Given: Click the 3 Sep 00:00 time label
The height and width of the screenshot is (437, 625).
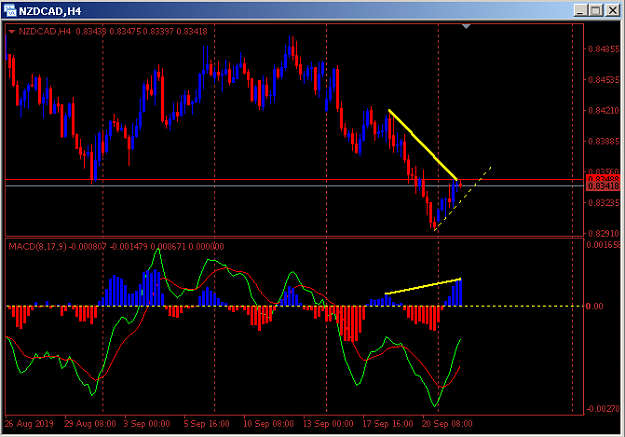Looking at the screenshot, I should pos(147,424).
